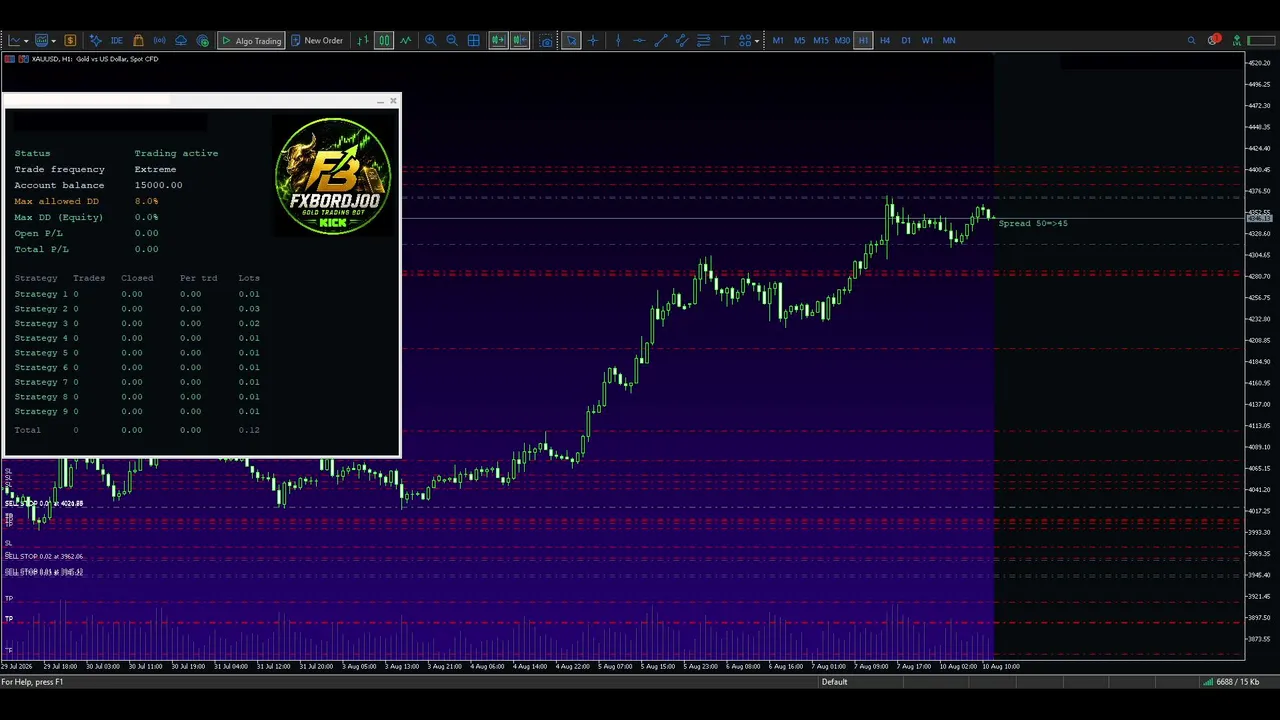Click the green account user icon
This screenshot has width=1280, height=720.
pyautogui.click(x=1237, y=40)
